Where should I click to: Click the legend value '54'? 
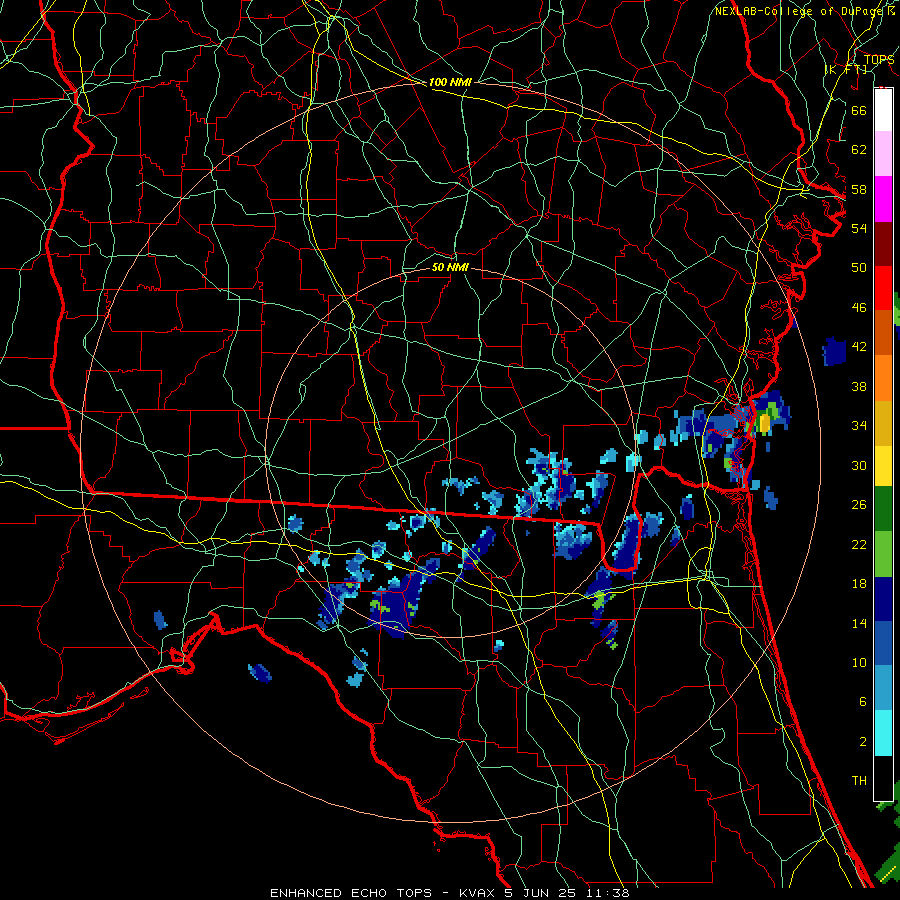tap(859, 228)
